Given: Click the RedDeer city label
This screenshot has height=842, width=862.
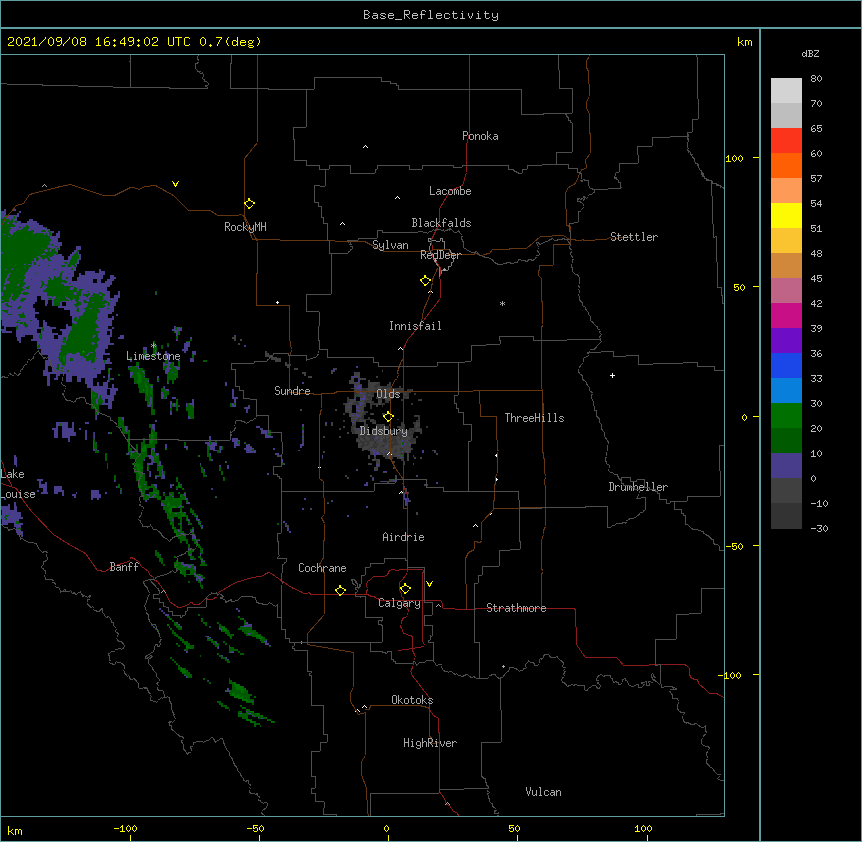Looking at the screenshot, I should tap(440, 255).
